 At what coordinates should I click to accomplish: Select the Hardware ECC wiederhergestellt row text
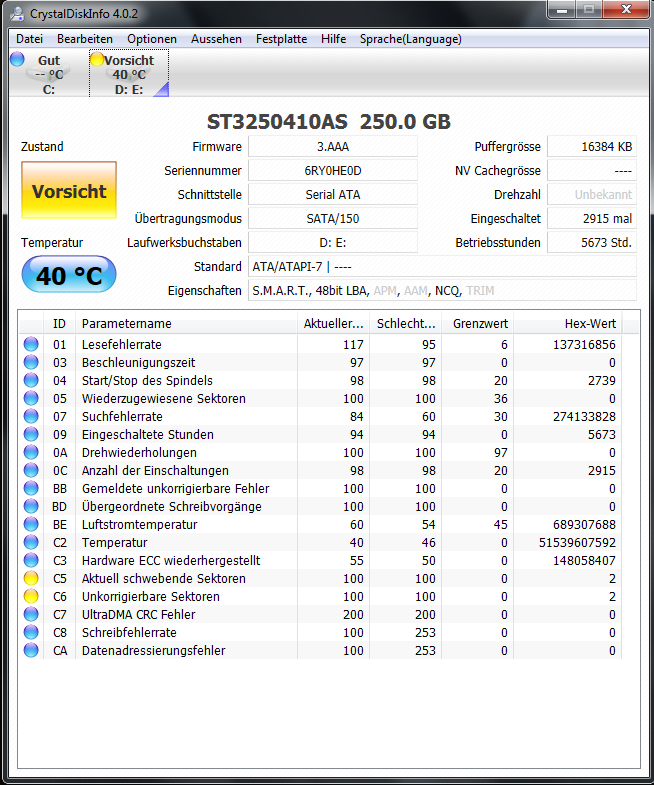(171, 561)
